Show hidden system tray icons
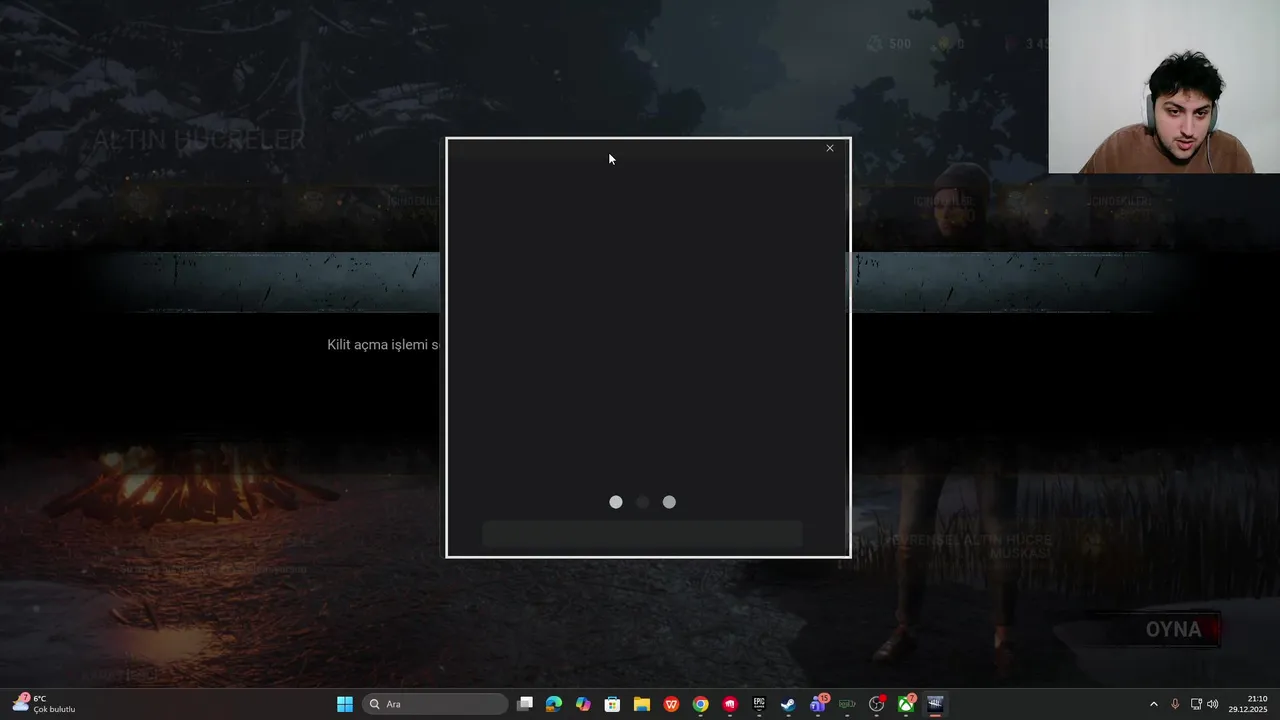1280x720 pixels. [1153, 704]
